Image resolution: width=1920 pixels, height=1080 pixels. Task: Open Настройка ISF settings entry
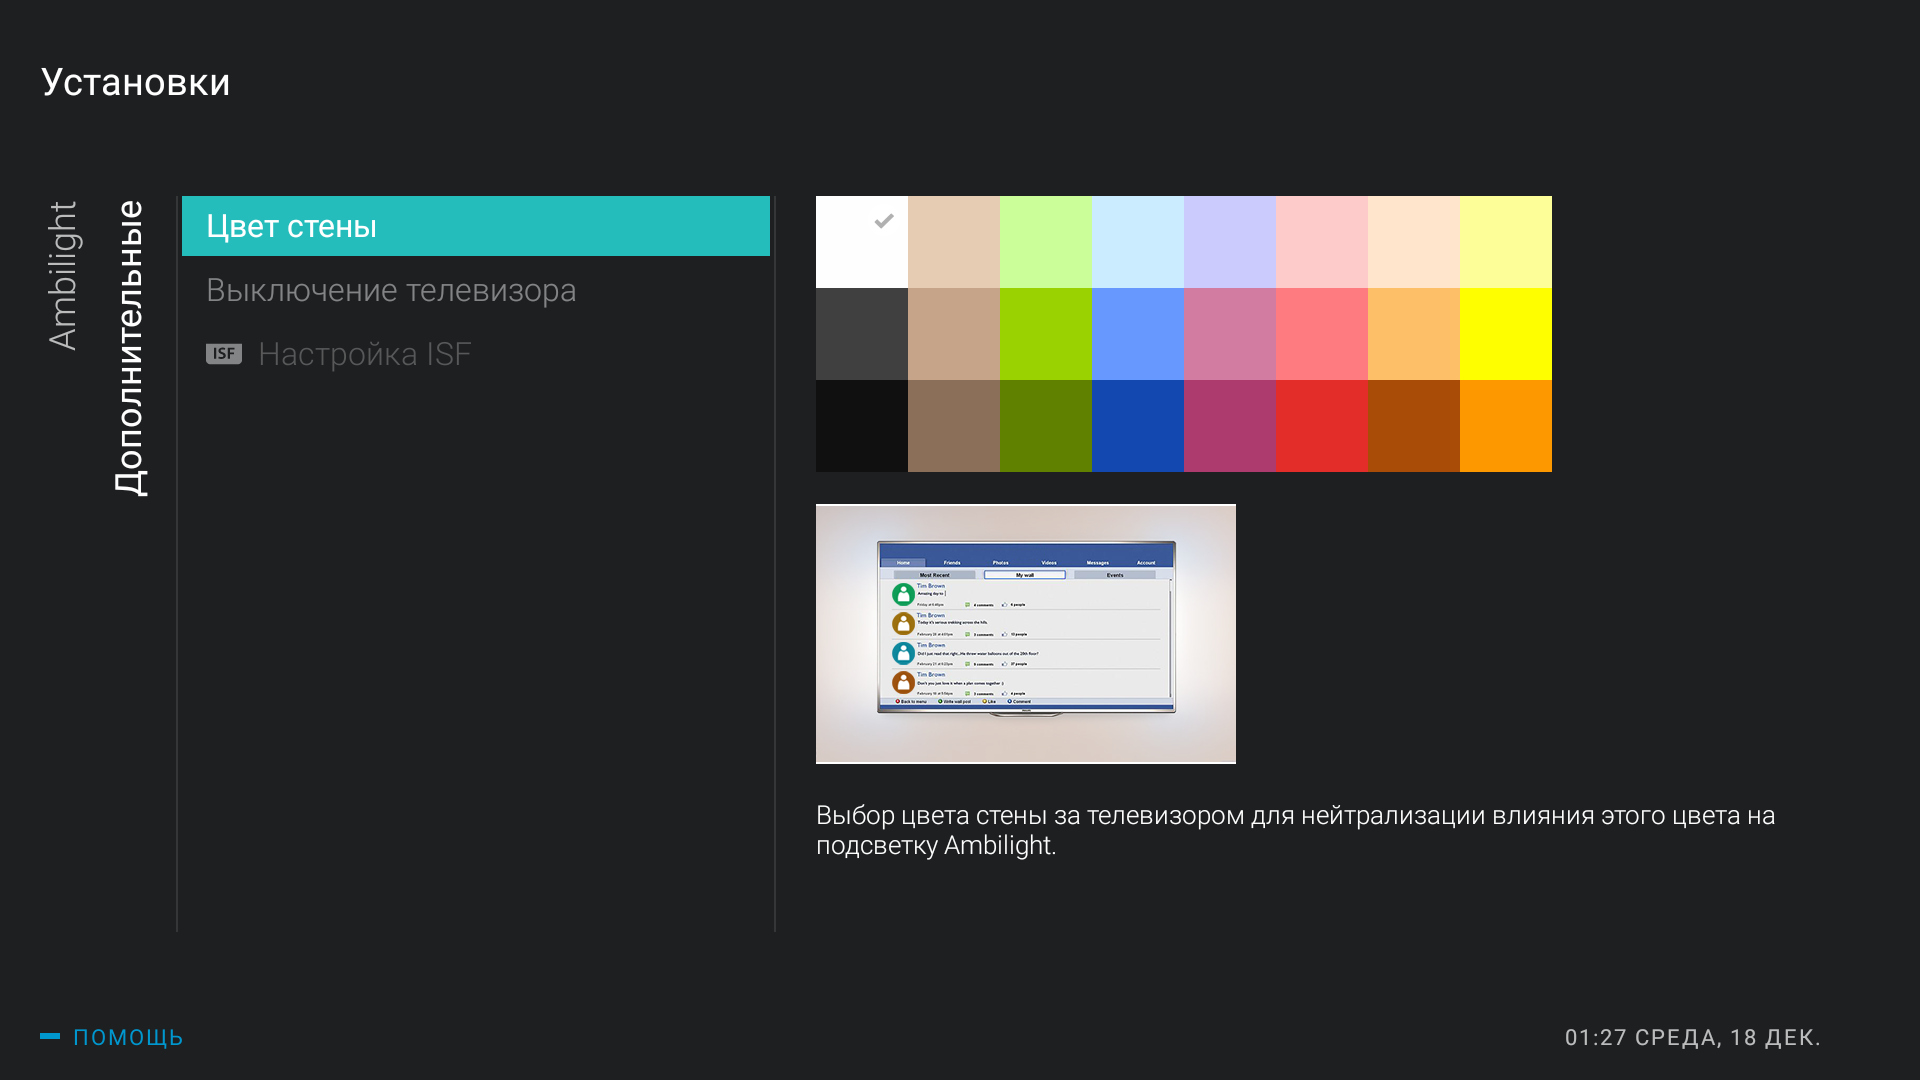pos(364,354)
